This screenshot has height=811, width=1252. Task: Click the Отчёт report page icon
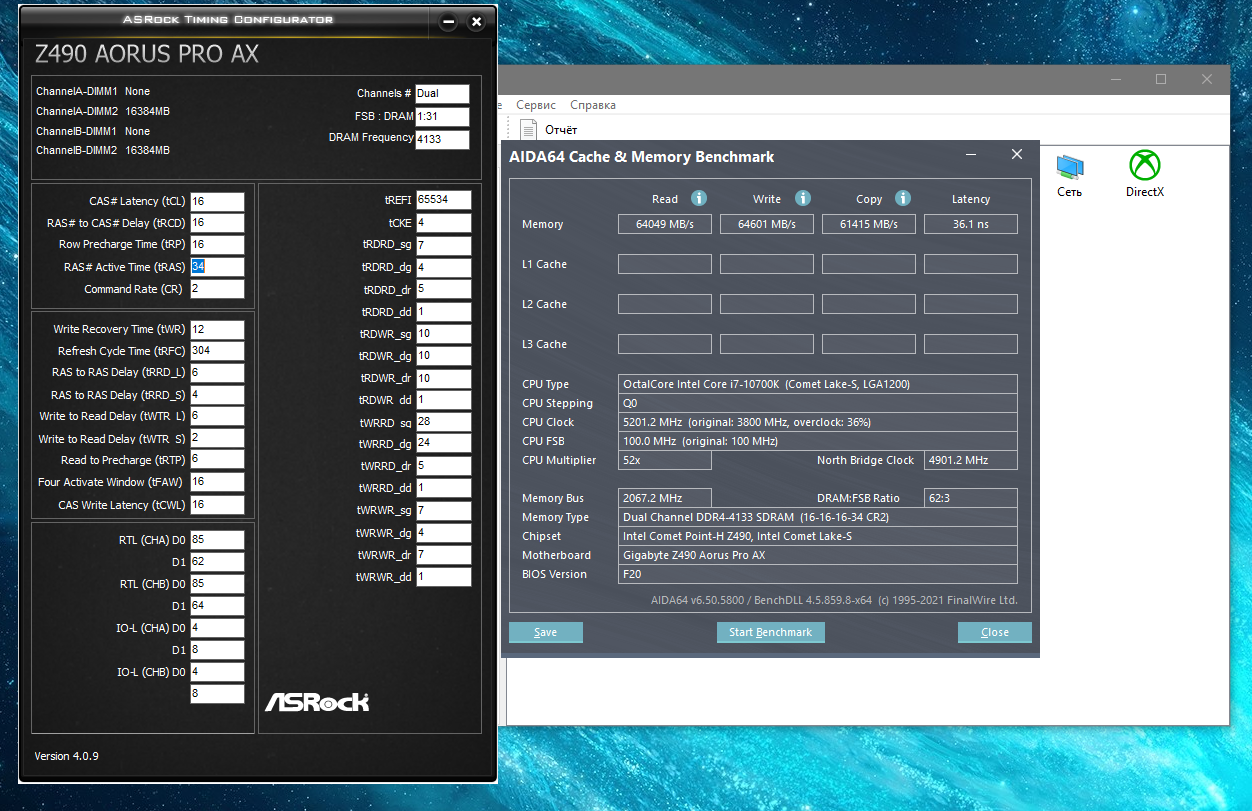[x=529, y=129]
